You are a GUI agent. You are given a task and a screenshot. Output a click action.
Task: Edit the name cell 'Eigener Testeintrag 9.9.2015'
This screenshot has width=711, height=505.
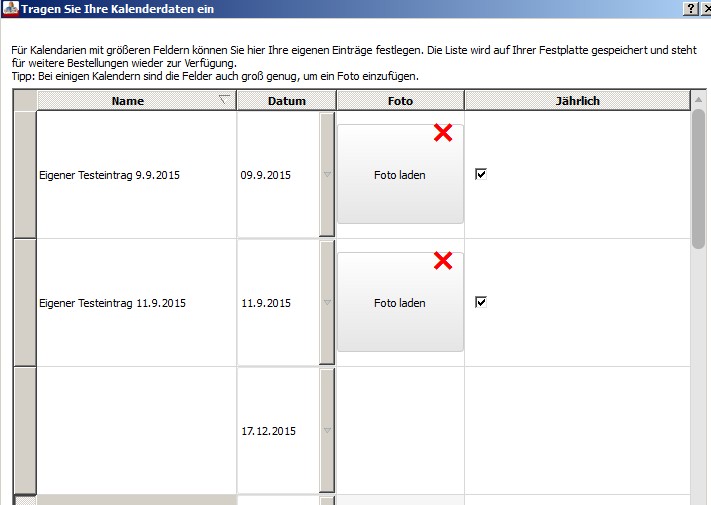click(x=136, y=175)
